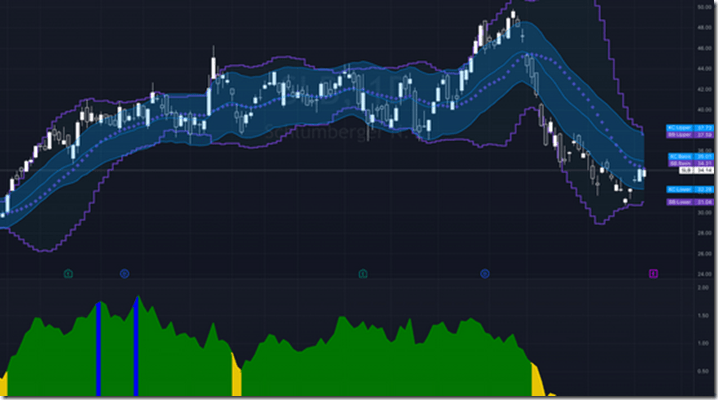Select the KC Lower 32.28 price label
This screenshot has width=718, height=400.
[690, 189]
